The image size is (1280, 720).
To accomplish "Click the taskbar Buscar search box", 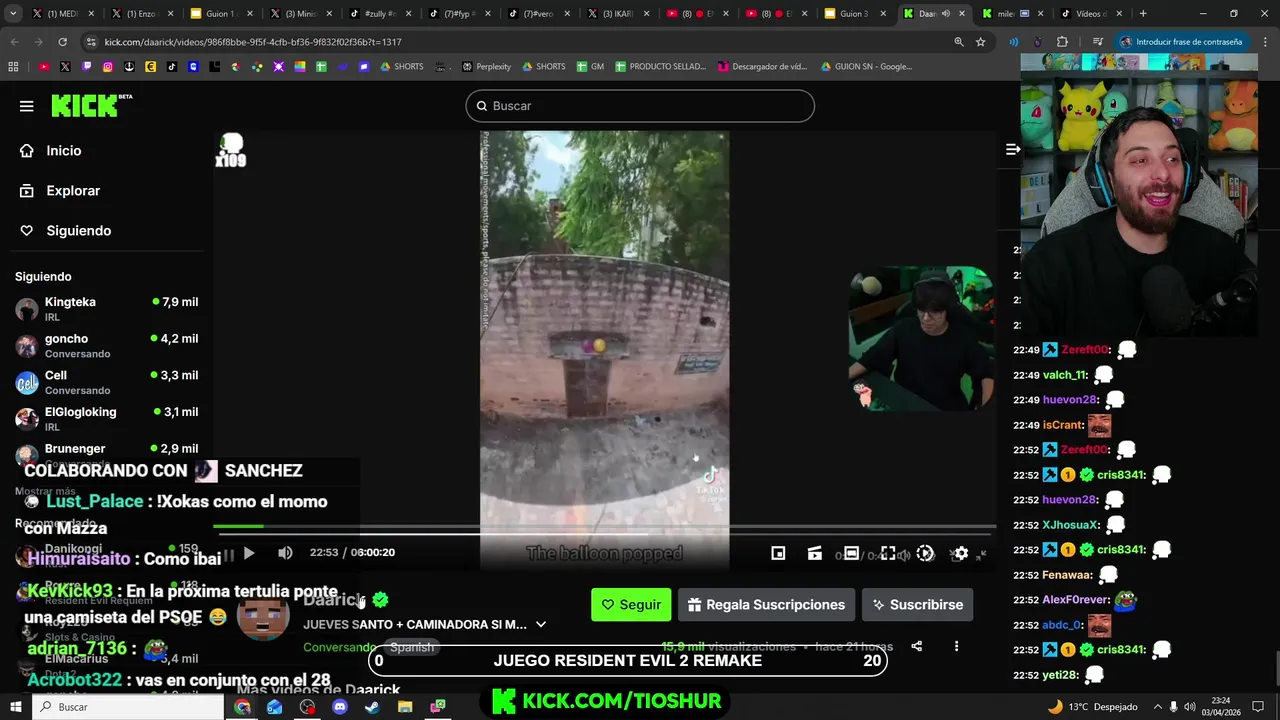I will pos(129,707).
